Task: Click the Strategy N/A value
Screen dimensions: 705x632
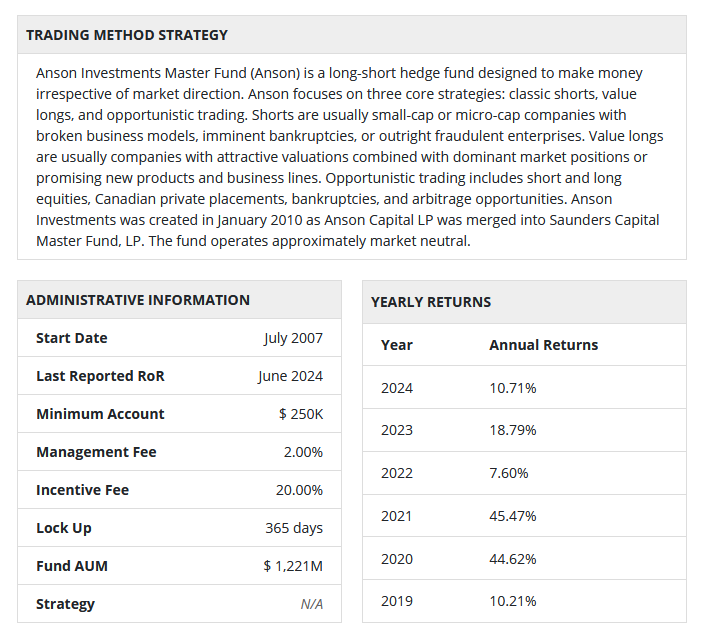Action: tap(312, 604)
